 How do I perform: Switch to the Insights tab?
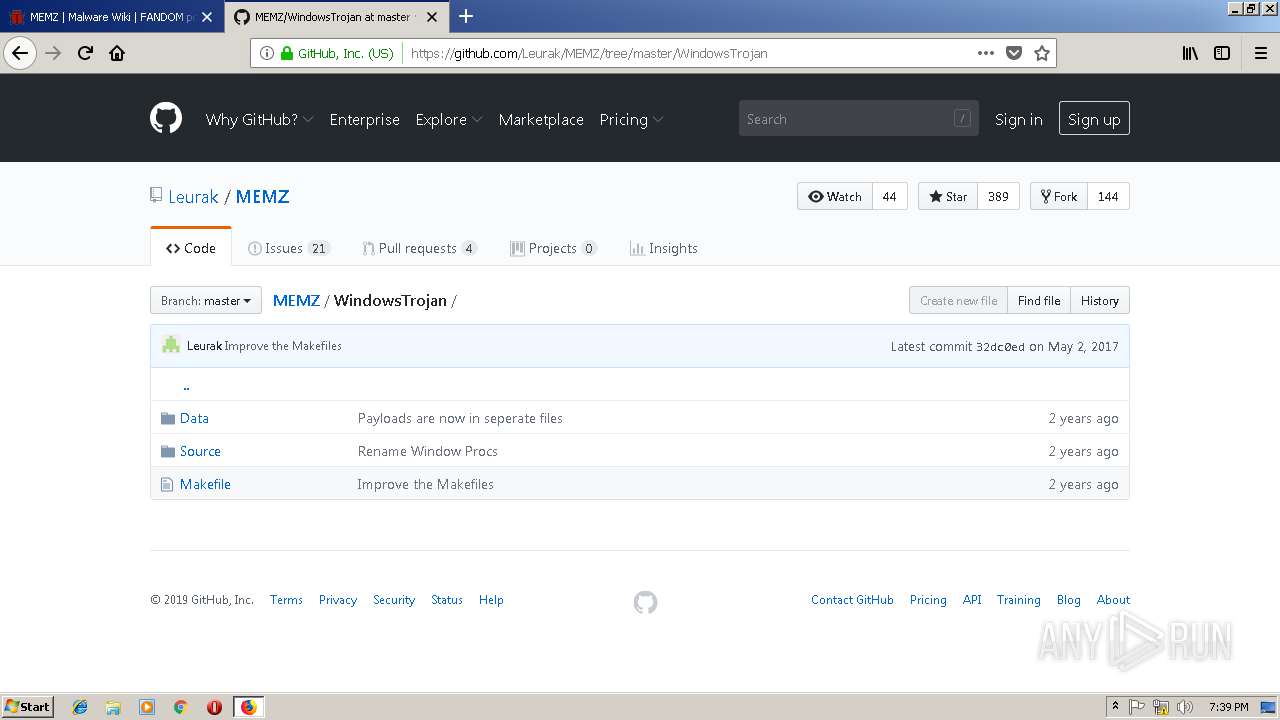pos(664,248)
